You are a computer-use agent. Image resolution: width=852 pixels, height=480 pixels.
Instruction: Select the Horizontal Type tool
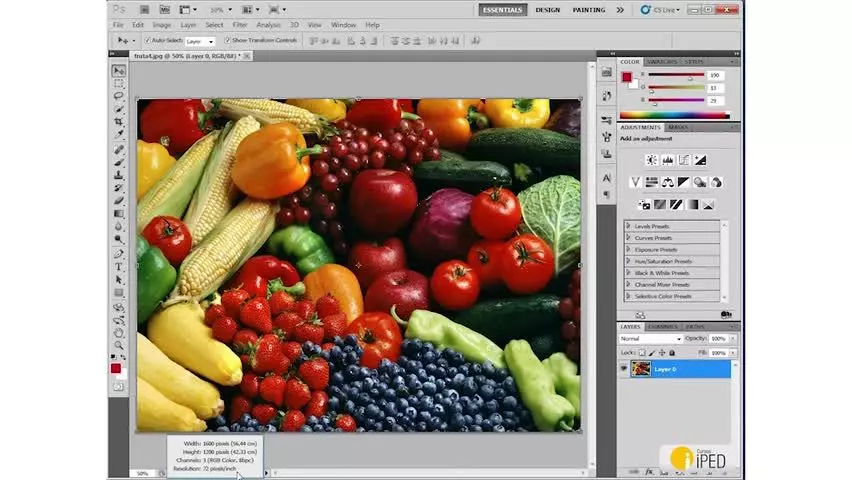(x=118, y=267)
